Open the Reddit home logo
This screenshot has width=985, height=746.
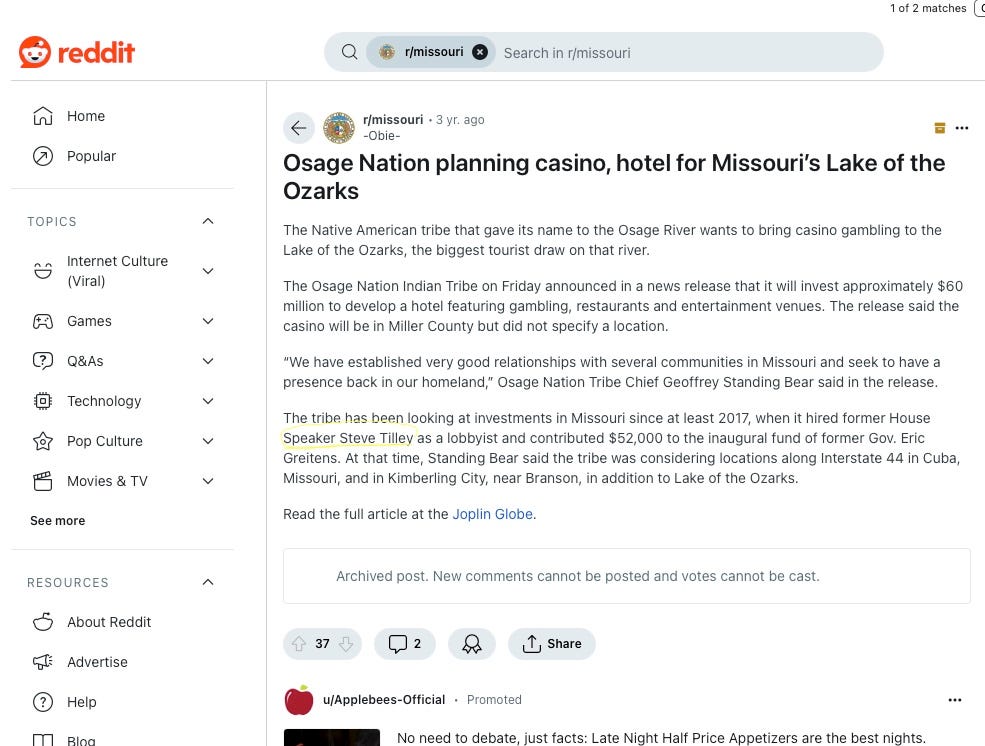click(77, 52)
